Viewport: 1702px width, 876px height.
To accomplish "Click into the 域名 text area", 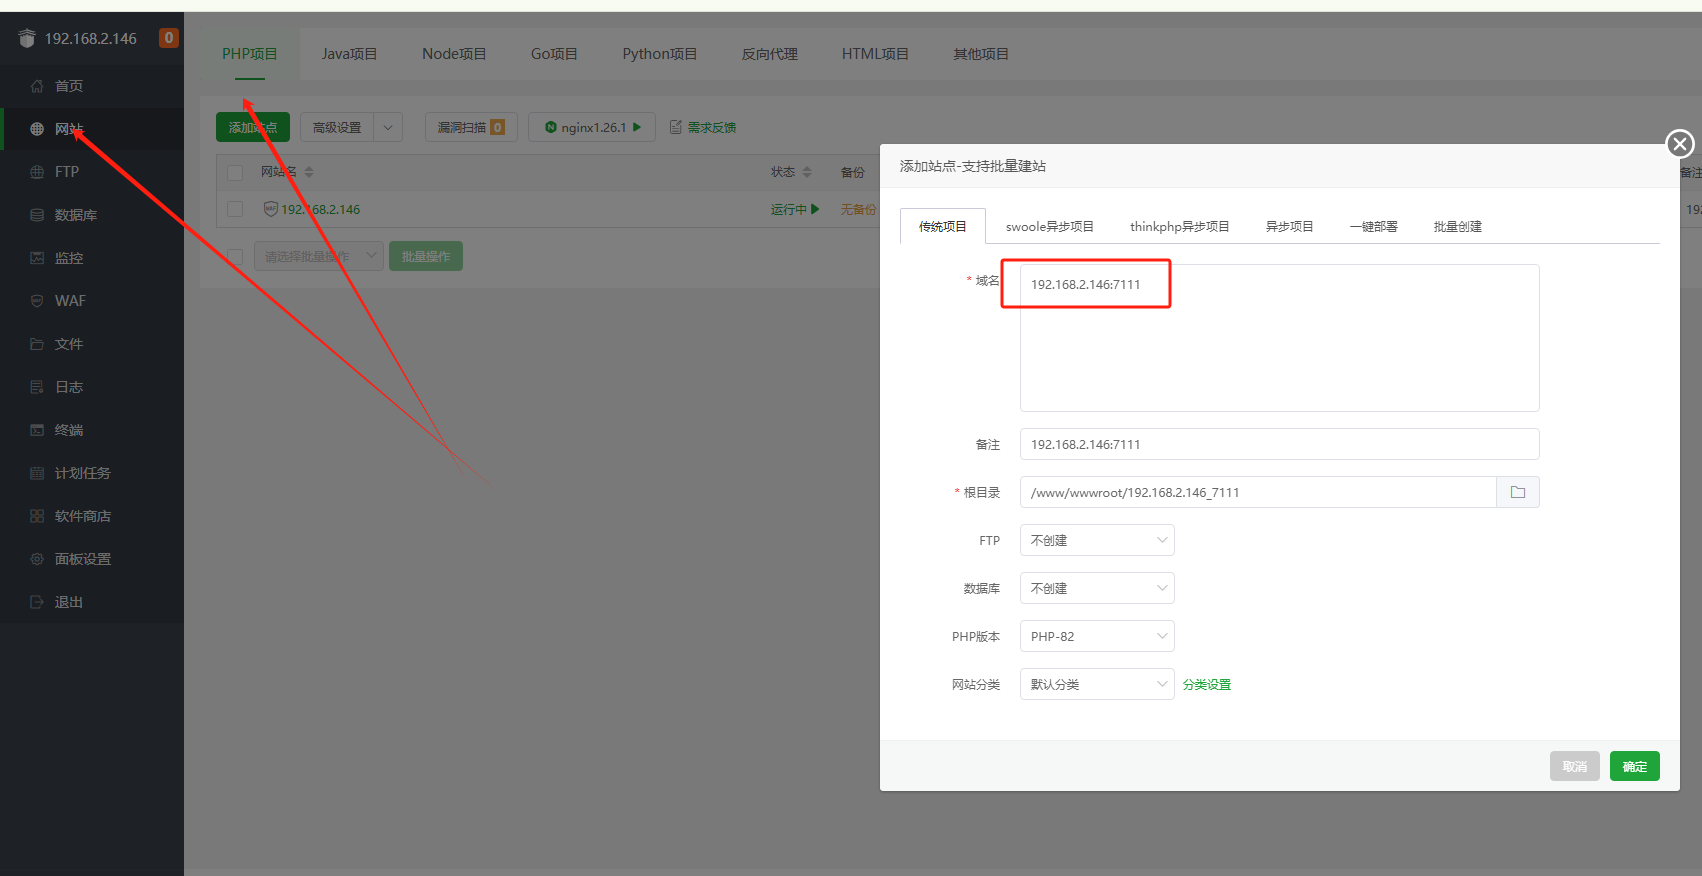I will 1279,338.
